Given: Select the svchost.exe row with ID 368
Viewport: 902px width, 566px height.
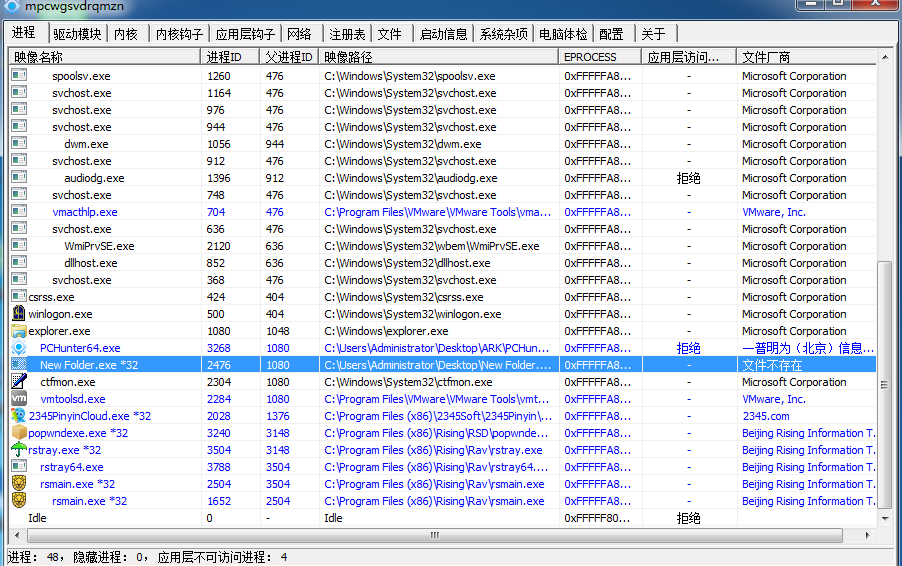Looking at the screenshot, I should pyautogui.click(x=442, y=280).
